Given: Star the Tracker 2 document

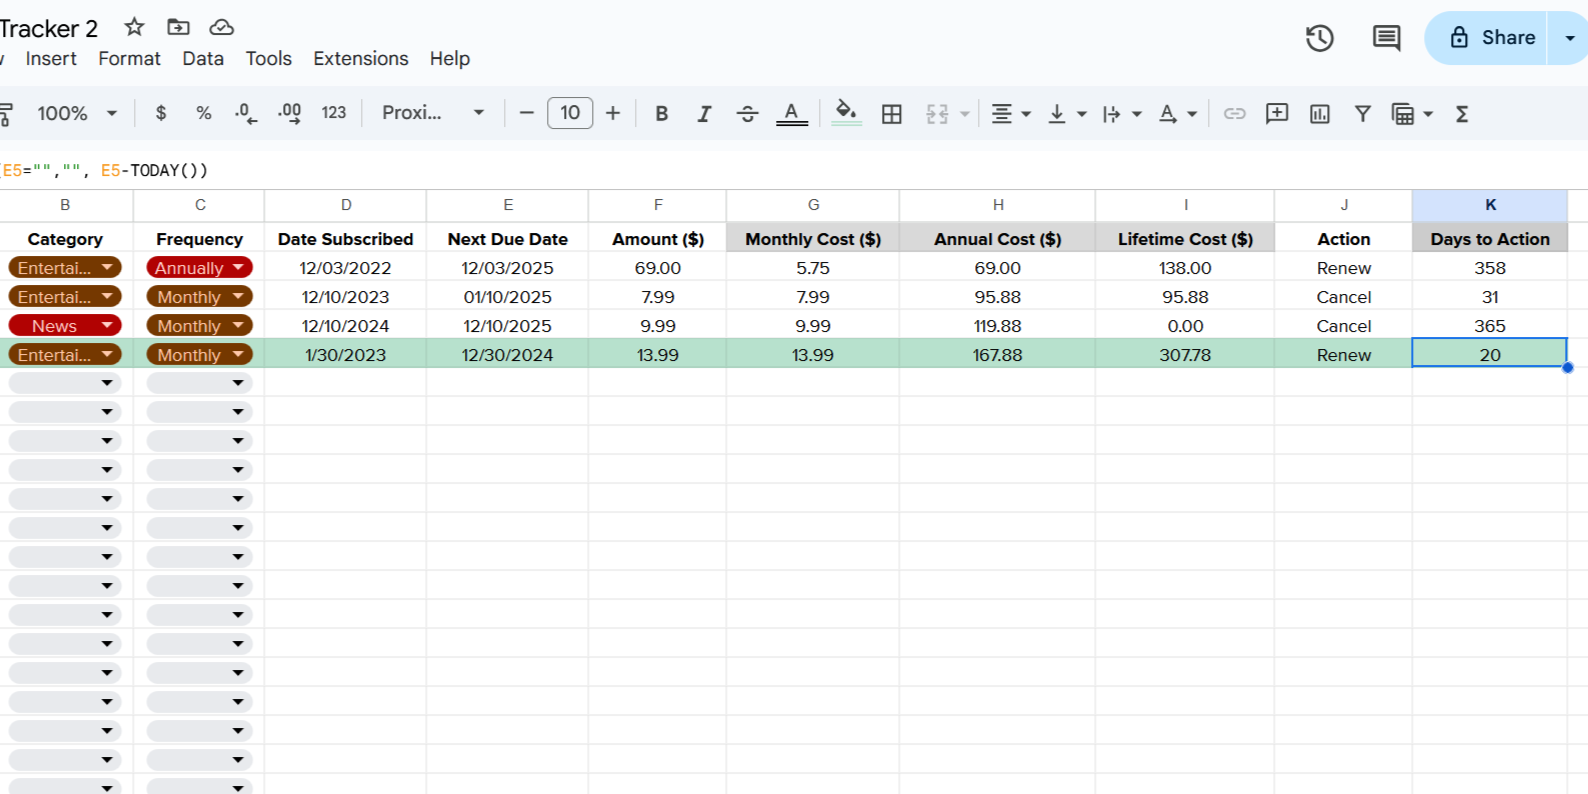Looking at the screenshot, I should click(134, 27).
